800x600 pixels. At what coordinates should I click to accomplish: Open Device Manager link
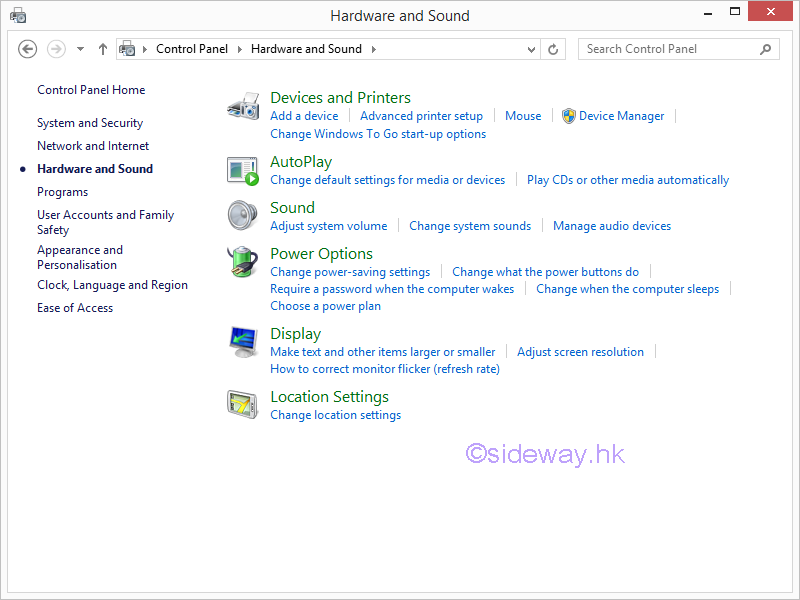tap(621, 116)
